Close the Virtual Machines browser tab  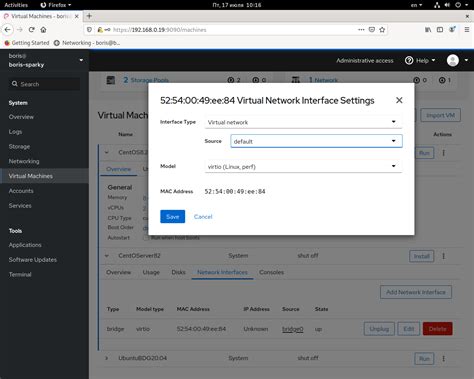tap(77, 16)
